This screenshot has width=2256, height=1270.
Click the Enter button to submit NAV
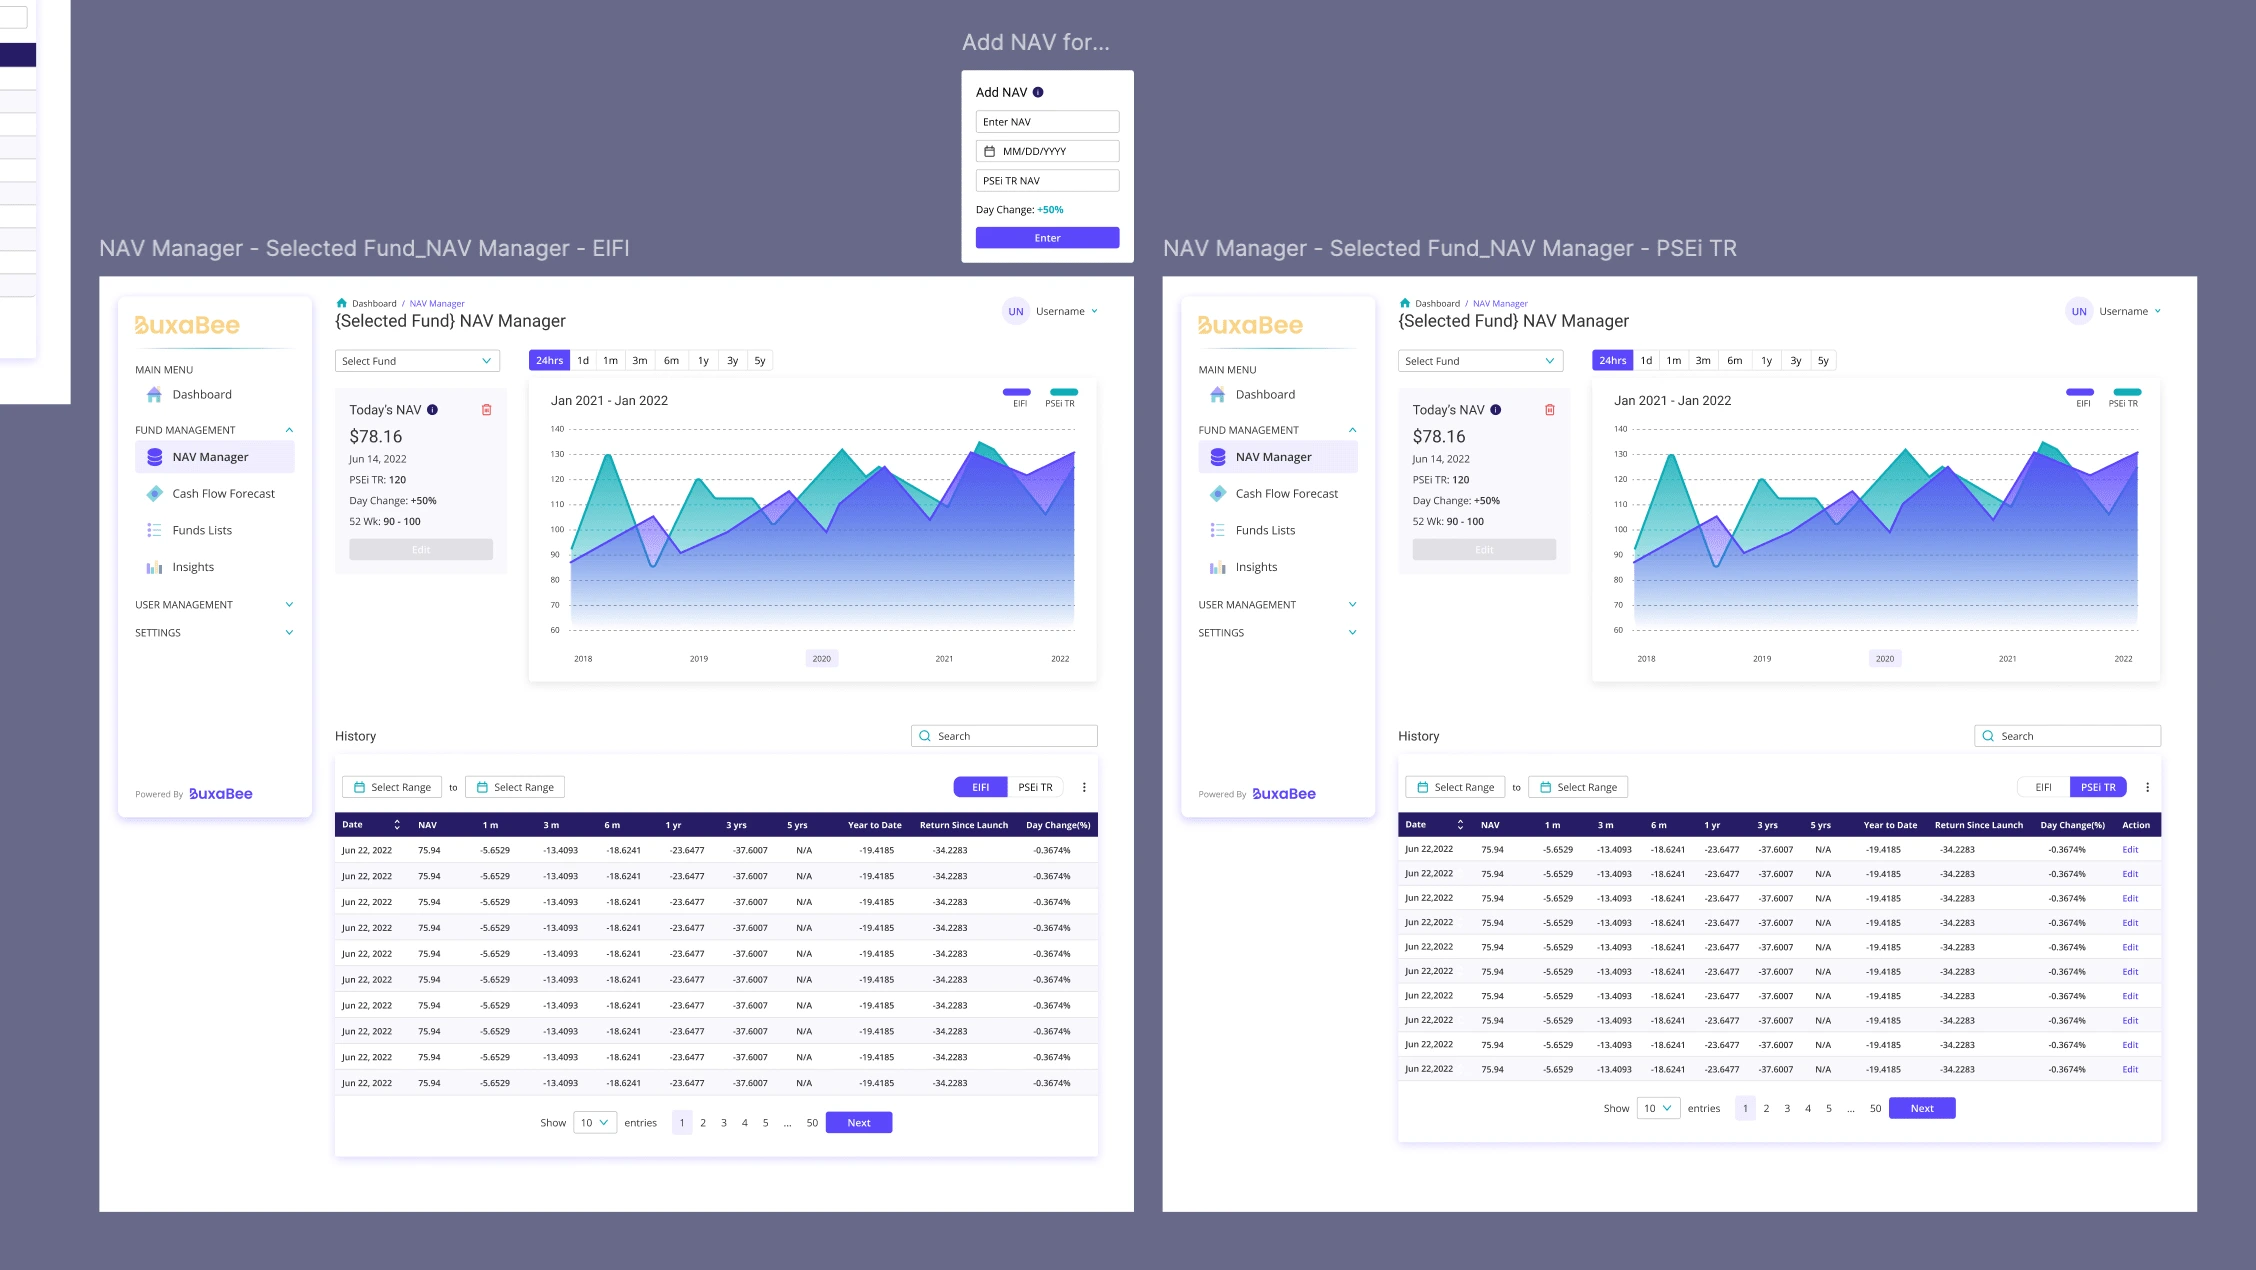1046,237
